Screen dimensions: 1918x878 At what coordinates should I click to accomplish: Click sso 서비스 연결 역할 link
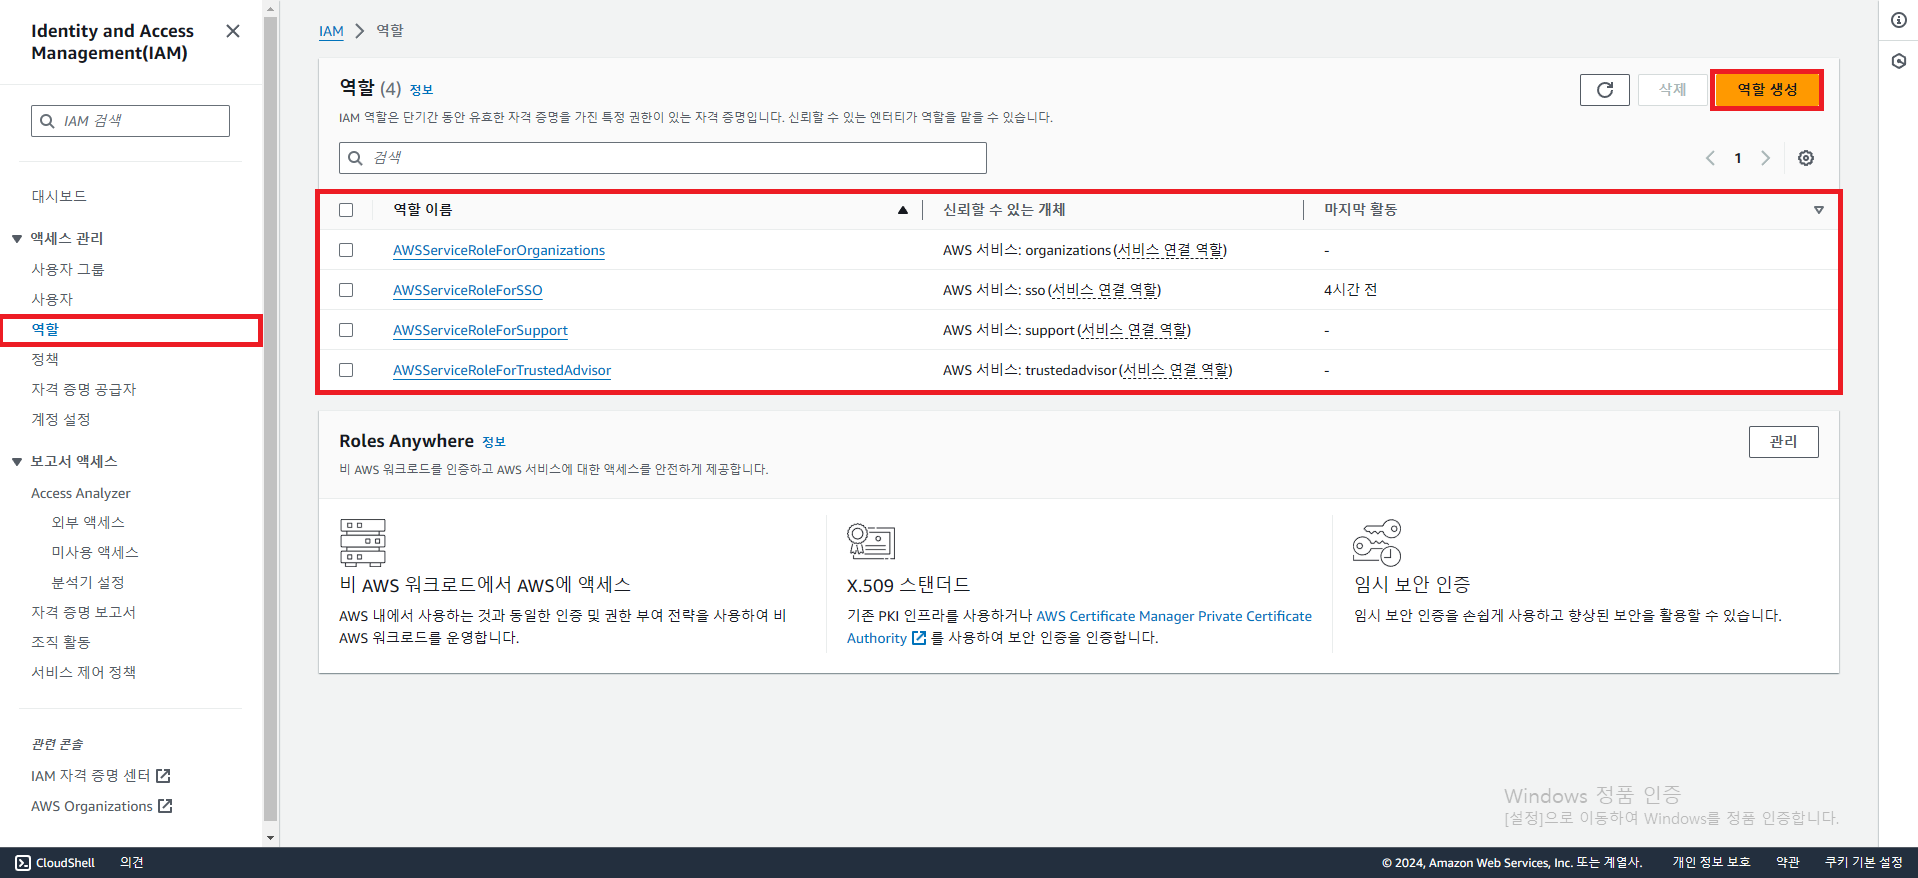pyautogui.click(x=1104, y=290)
